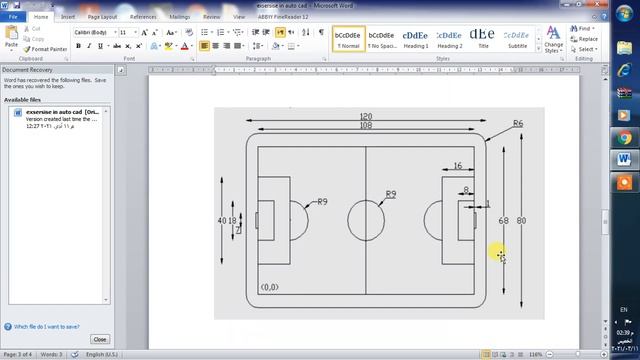Open the Multilevel list button
Viewport: 640px width, 360px height.
pos(236,33)
